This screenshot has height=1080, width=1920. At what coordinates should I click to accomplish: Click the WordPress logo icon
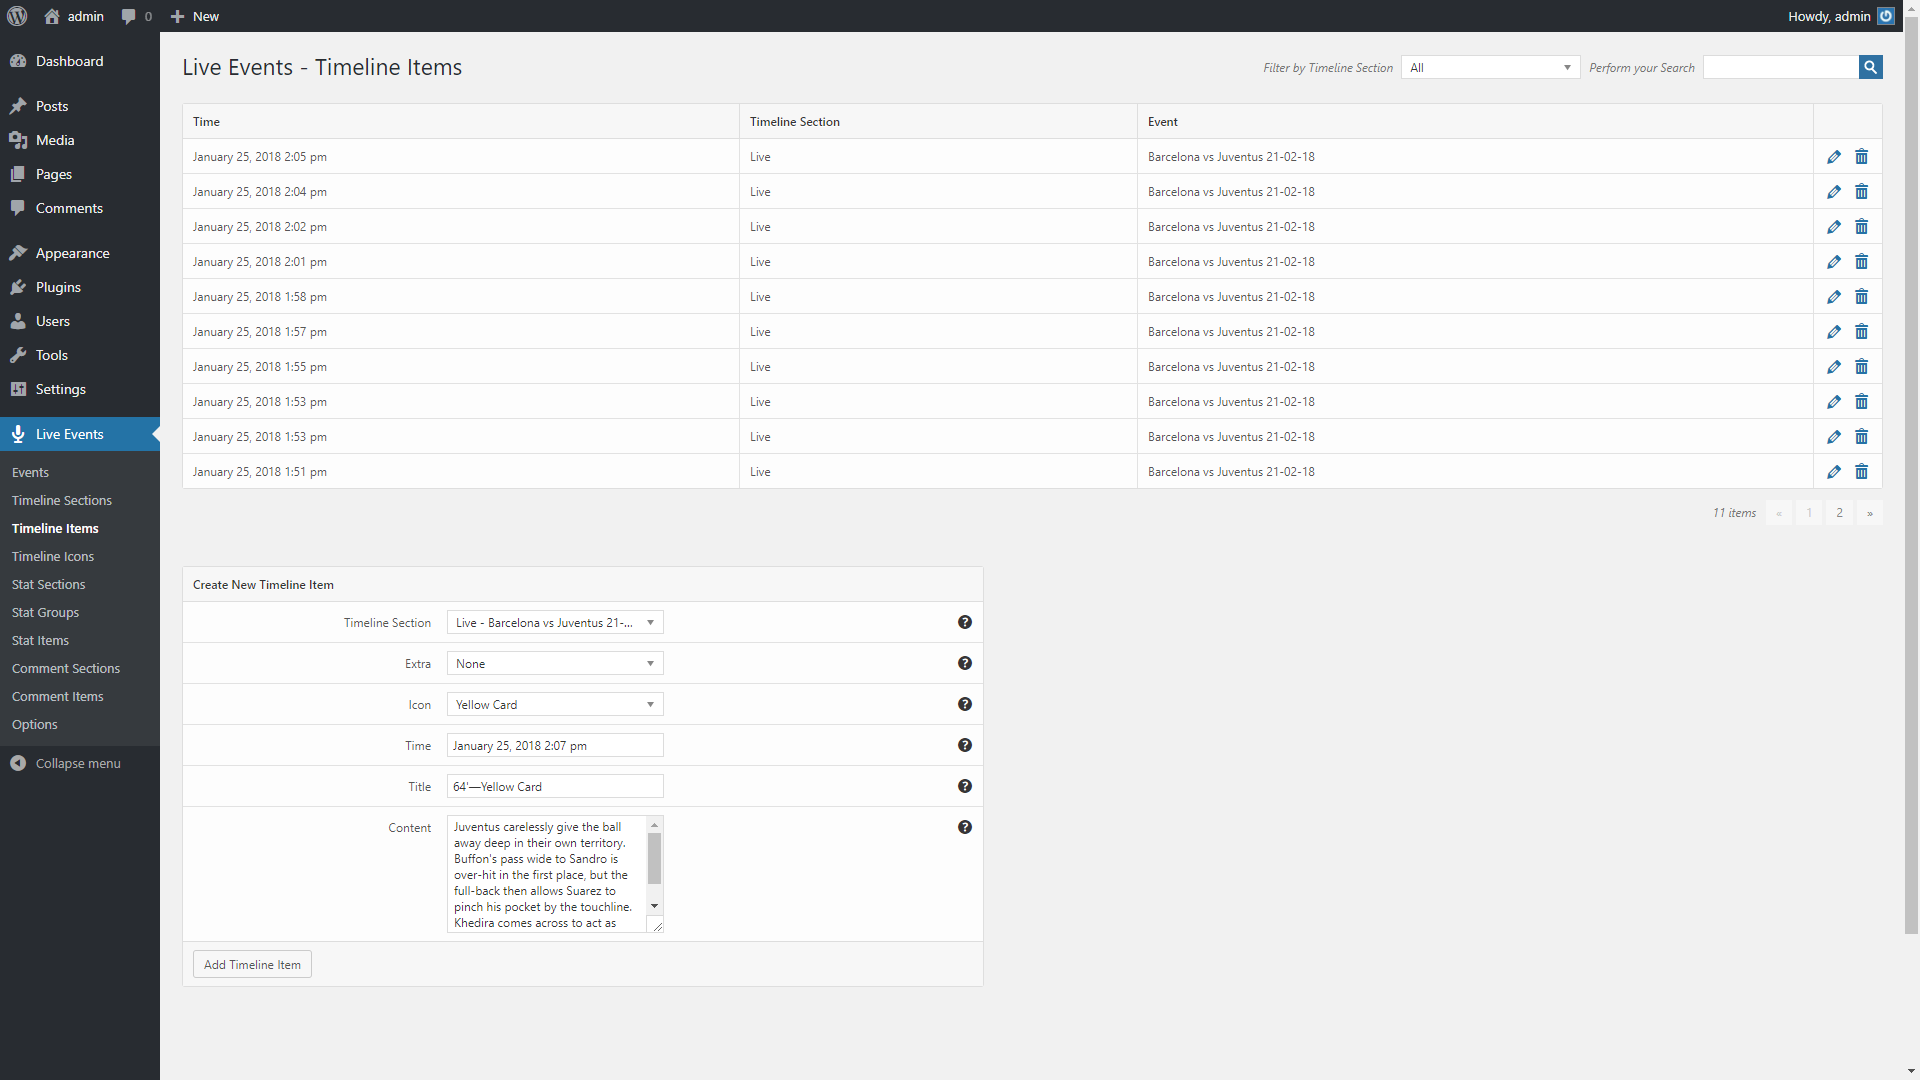pyautogui.click(x=17, y=16)
